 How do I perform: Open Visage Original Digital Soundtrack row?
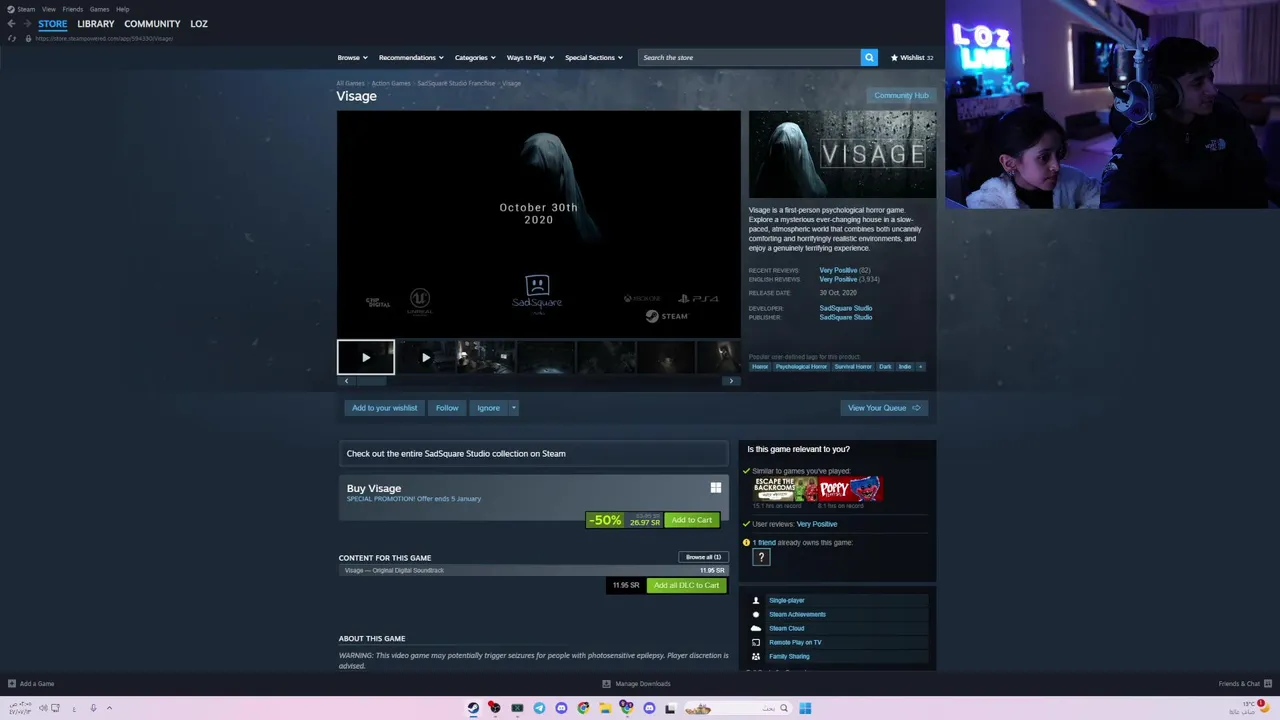(x=533, y=570)
